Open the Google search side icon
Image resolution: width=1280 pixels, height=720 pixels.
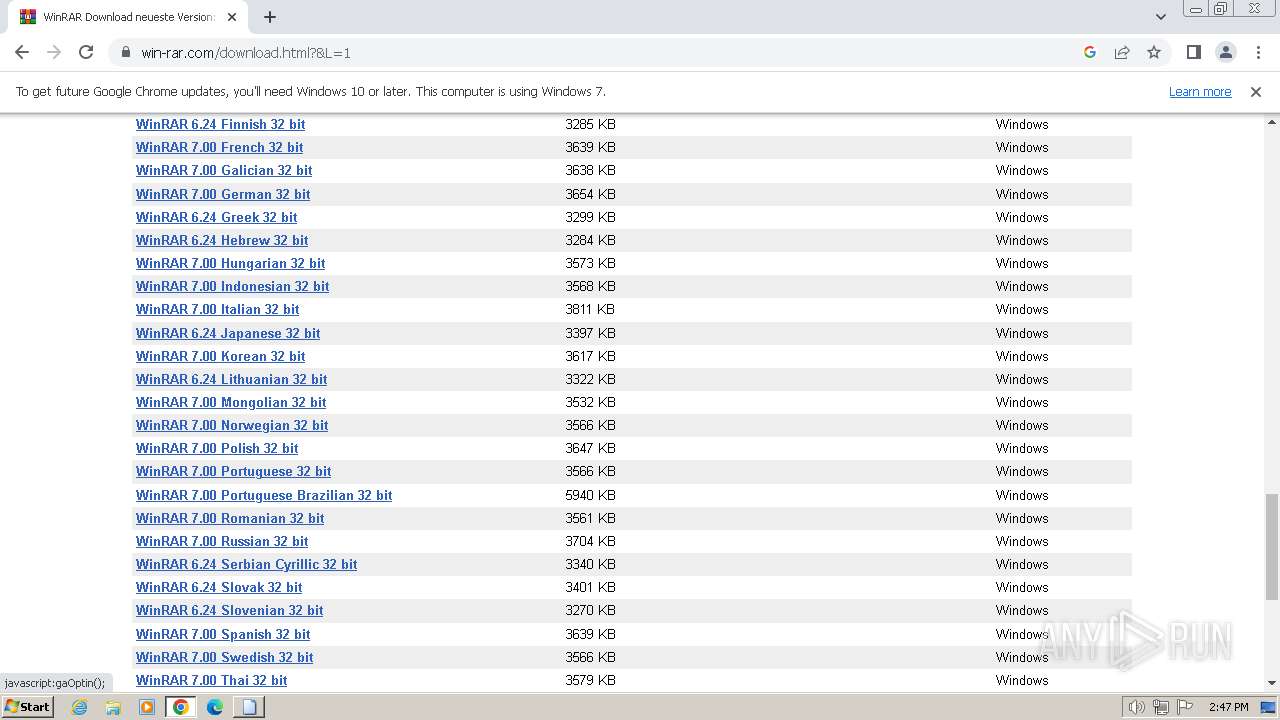coord(1090,52)
